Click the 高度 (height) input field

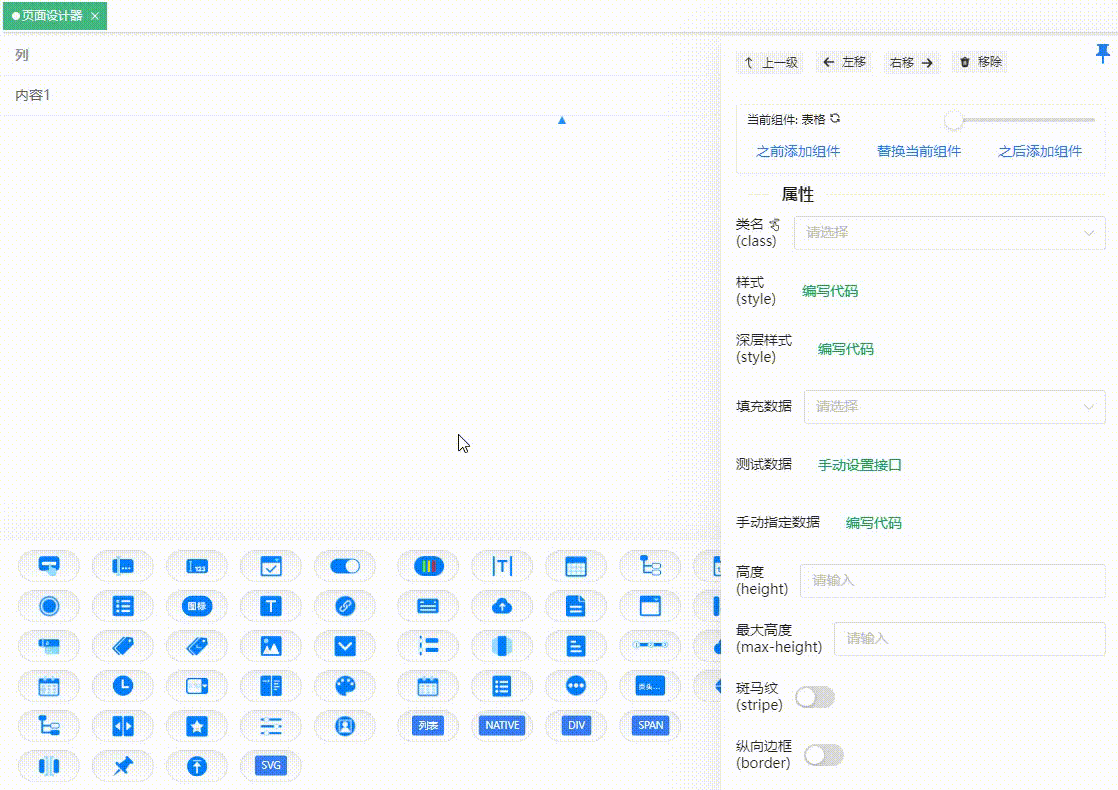pyautogui.click(x=950, y=581)
